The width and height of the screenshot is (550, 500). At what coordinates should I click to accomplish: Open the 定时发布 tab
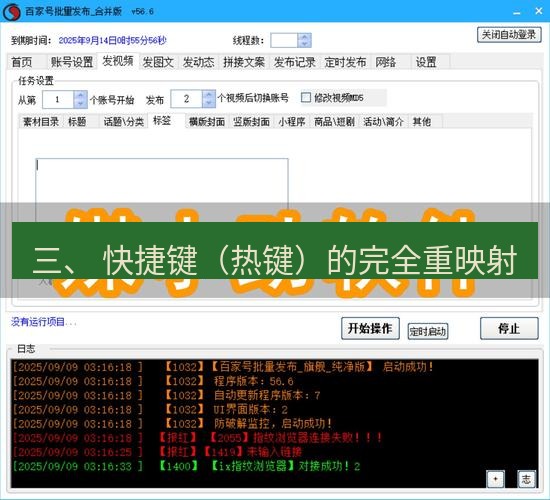tap(345, 62)
